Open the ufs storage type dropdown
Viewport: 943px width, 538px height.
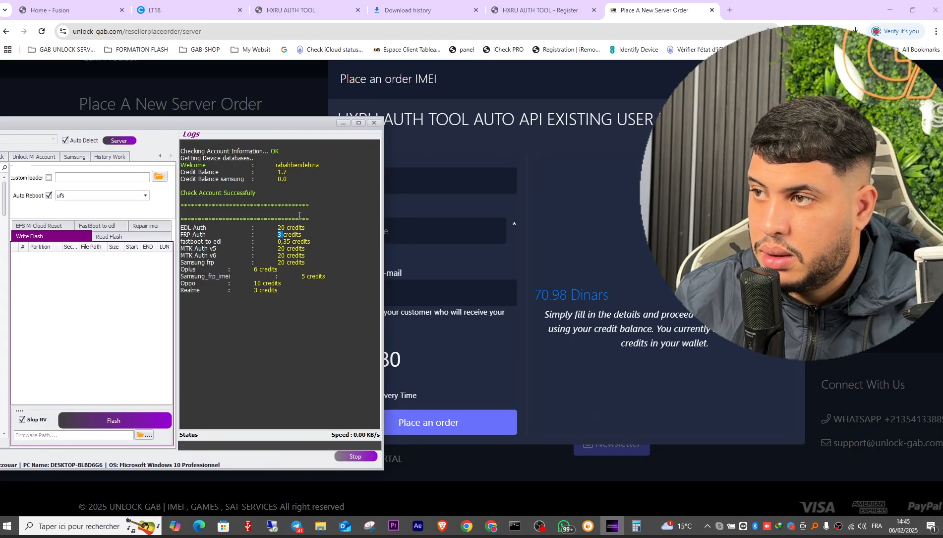pyautogui.click(x=102, y=195)
